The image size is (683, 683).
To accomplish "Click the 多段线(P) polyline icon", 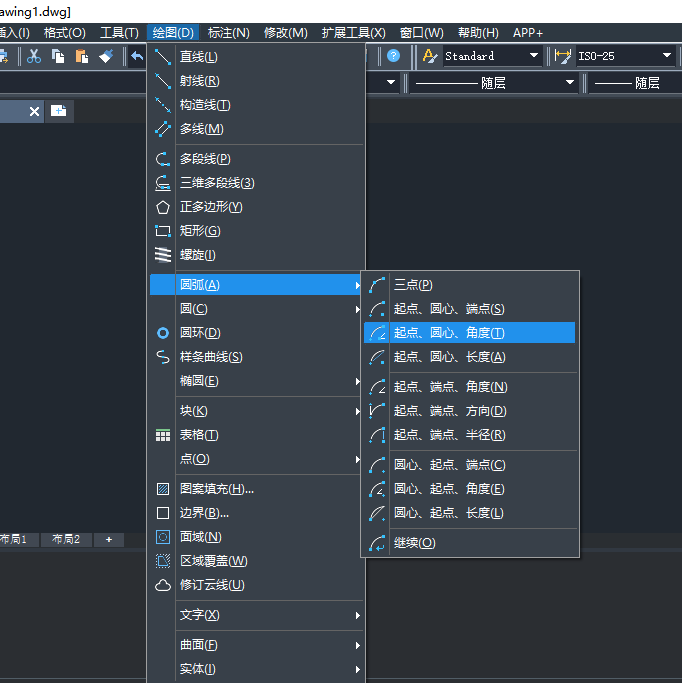I will pyautogui.click(x=163, y=159).
